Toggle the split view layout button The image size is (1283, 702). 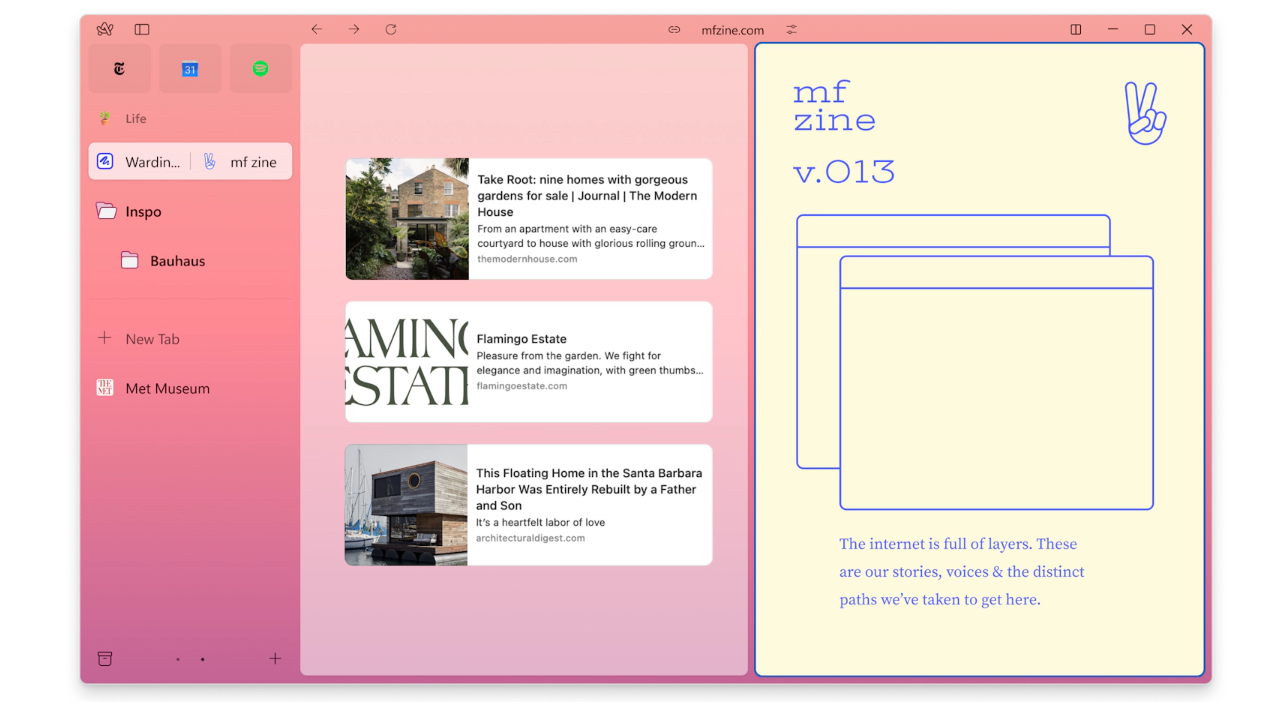1076,30
